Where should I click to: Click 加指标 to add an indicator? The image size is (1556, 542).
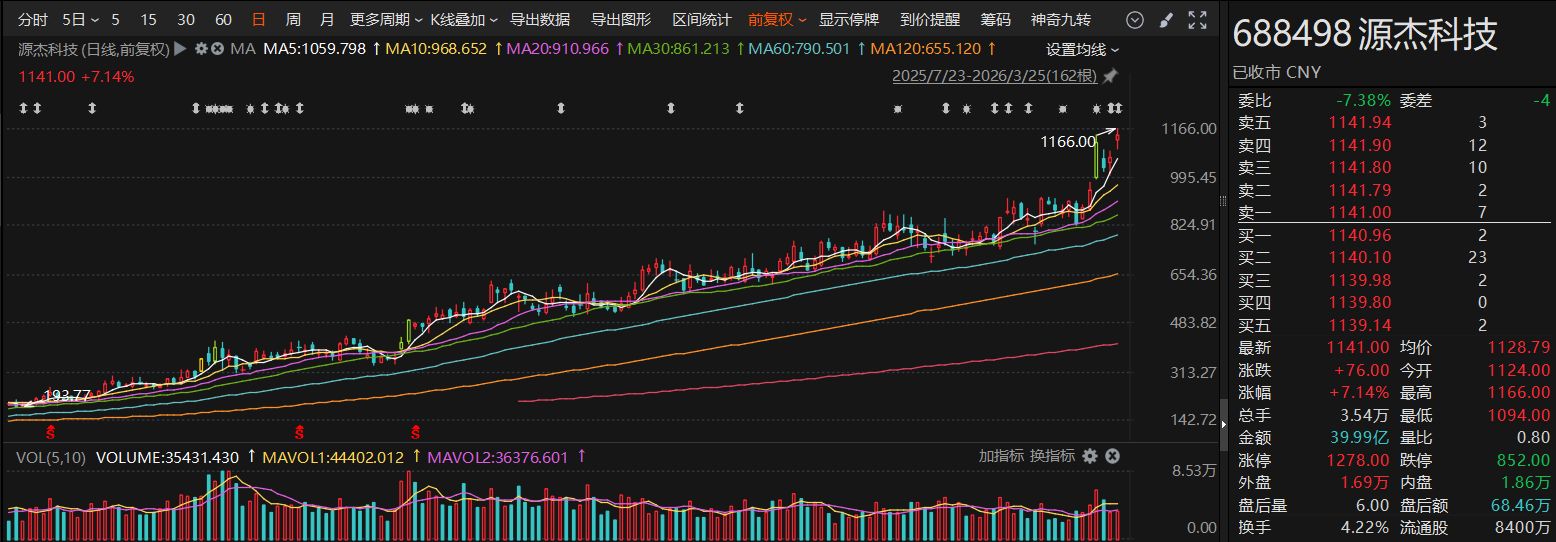1001,456
